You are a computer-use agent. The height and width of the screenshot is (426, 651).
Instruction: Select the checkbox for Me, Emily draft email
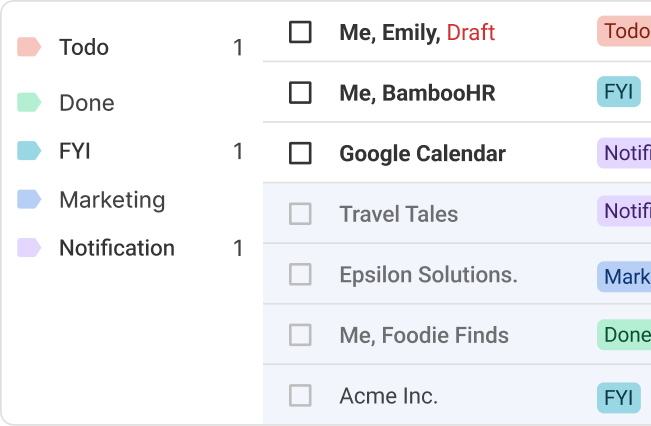[x=300, y=32]
